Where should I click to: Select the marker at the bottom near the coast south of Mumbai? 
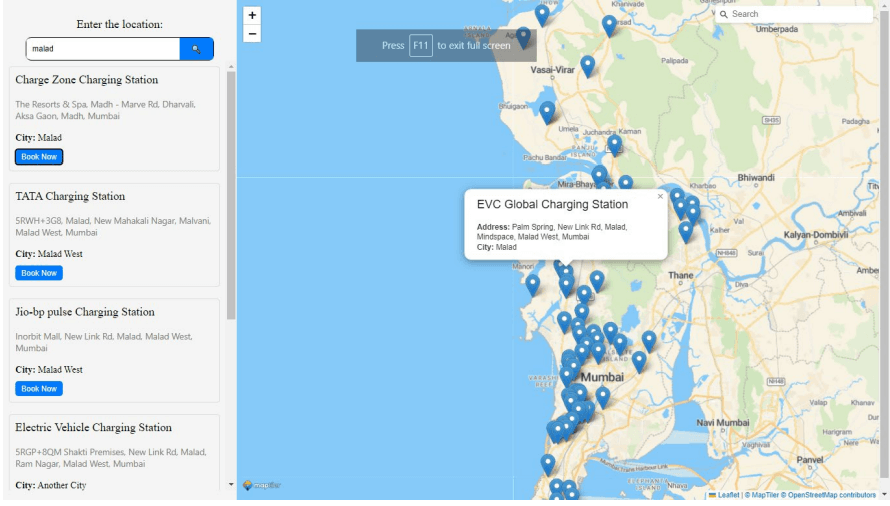click(x=548, y=465)
